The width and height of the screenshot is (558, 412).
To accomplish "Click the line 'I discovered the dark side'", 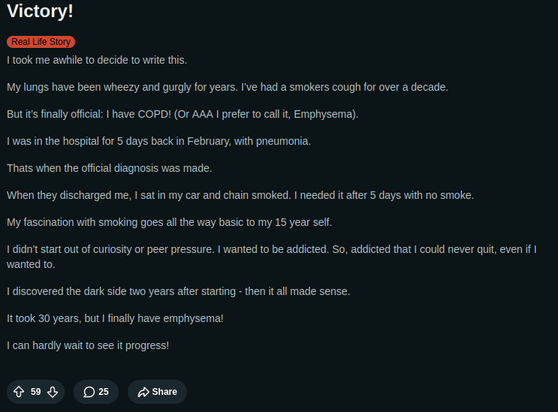I will (178, 291).
